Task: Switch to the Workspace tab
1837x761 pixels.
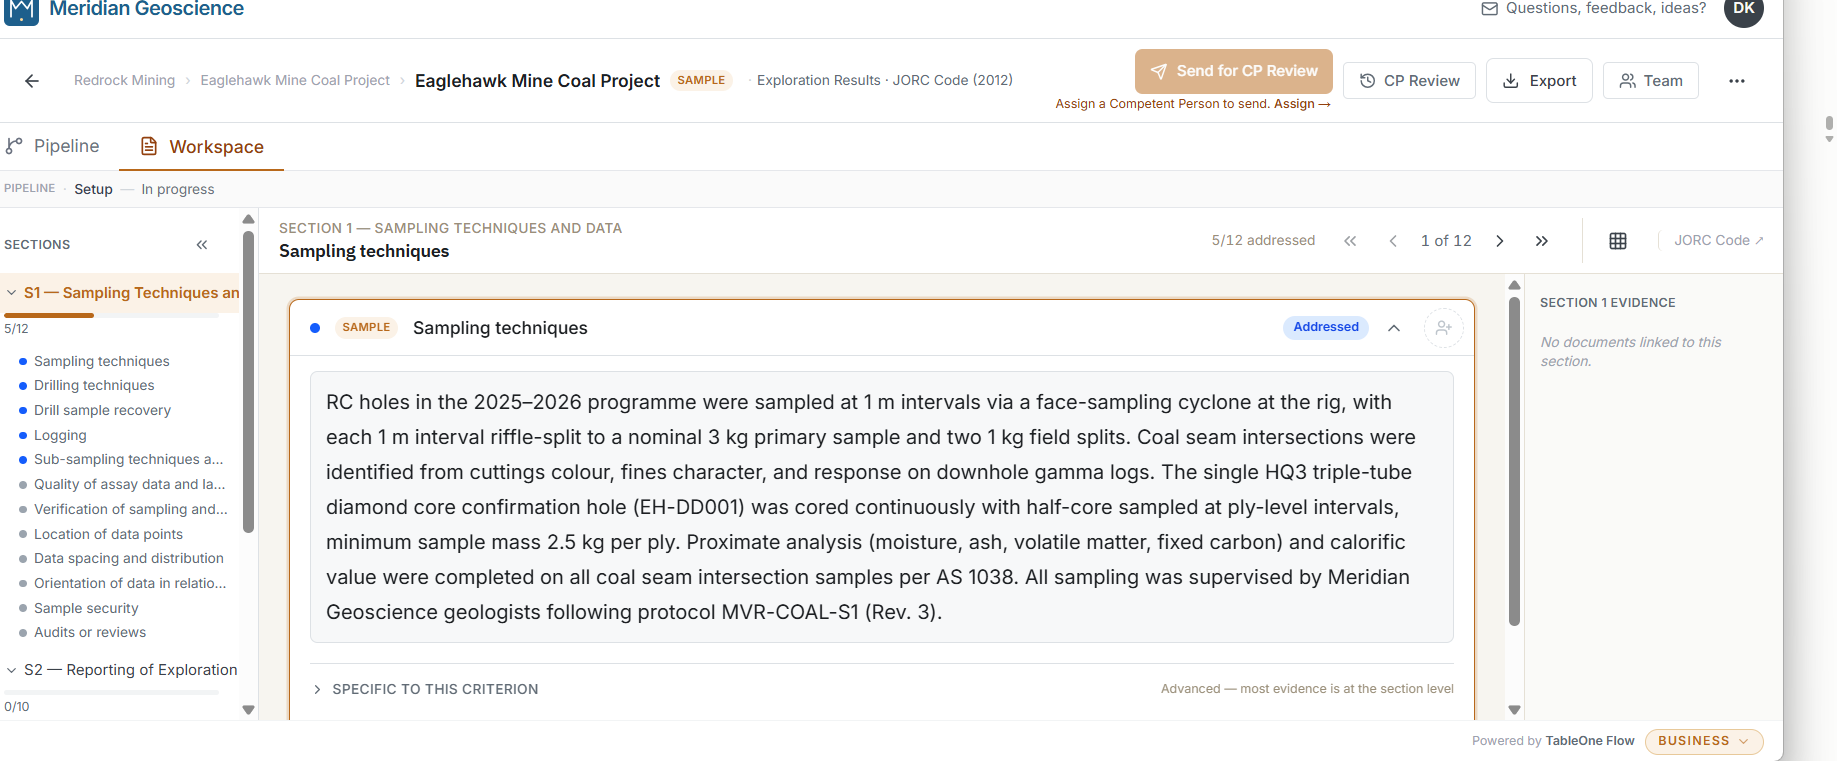Action: (x=202, y=147)
